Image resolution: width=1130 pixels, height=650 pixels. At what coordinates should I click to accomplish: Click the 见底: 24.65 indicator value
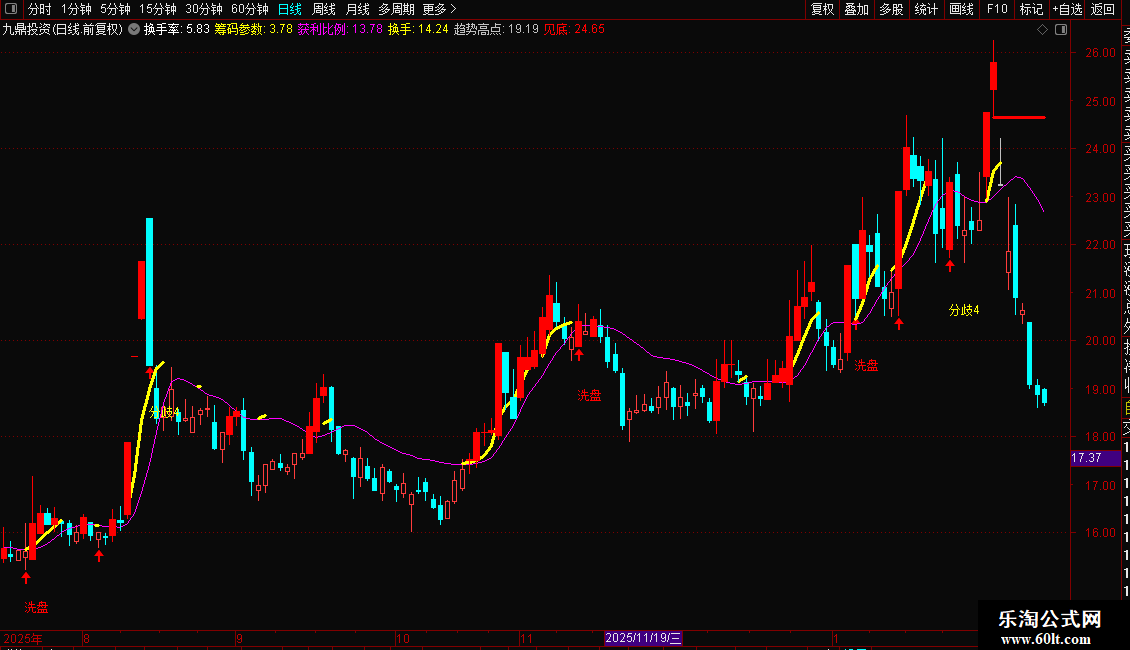[x=574, y=30]
